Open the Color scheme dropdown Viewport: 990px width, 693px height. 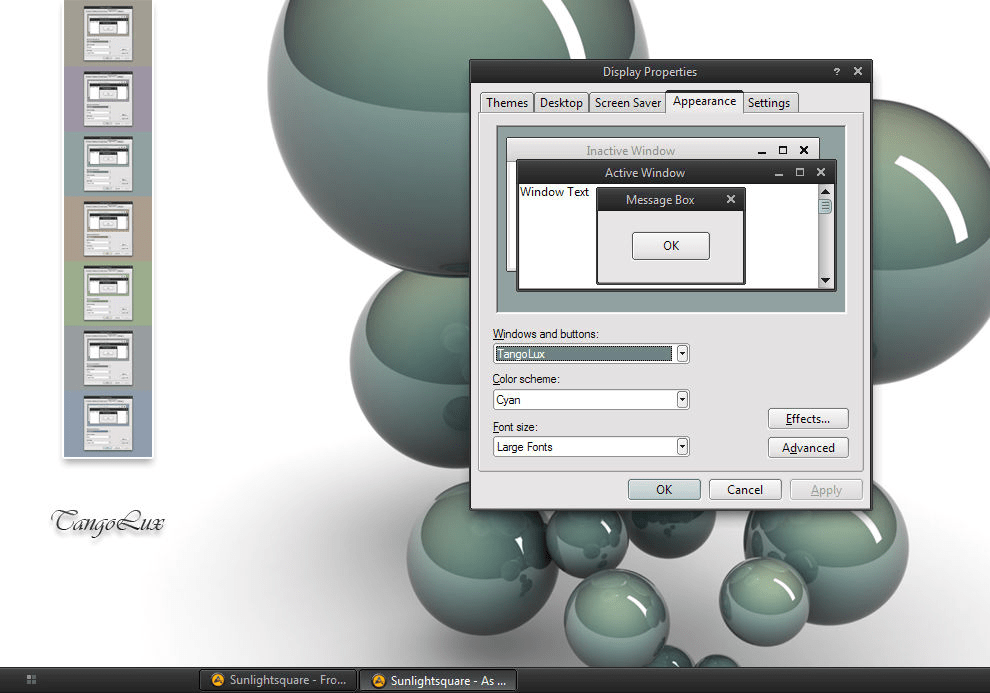(x=682, y=400)
